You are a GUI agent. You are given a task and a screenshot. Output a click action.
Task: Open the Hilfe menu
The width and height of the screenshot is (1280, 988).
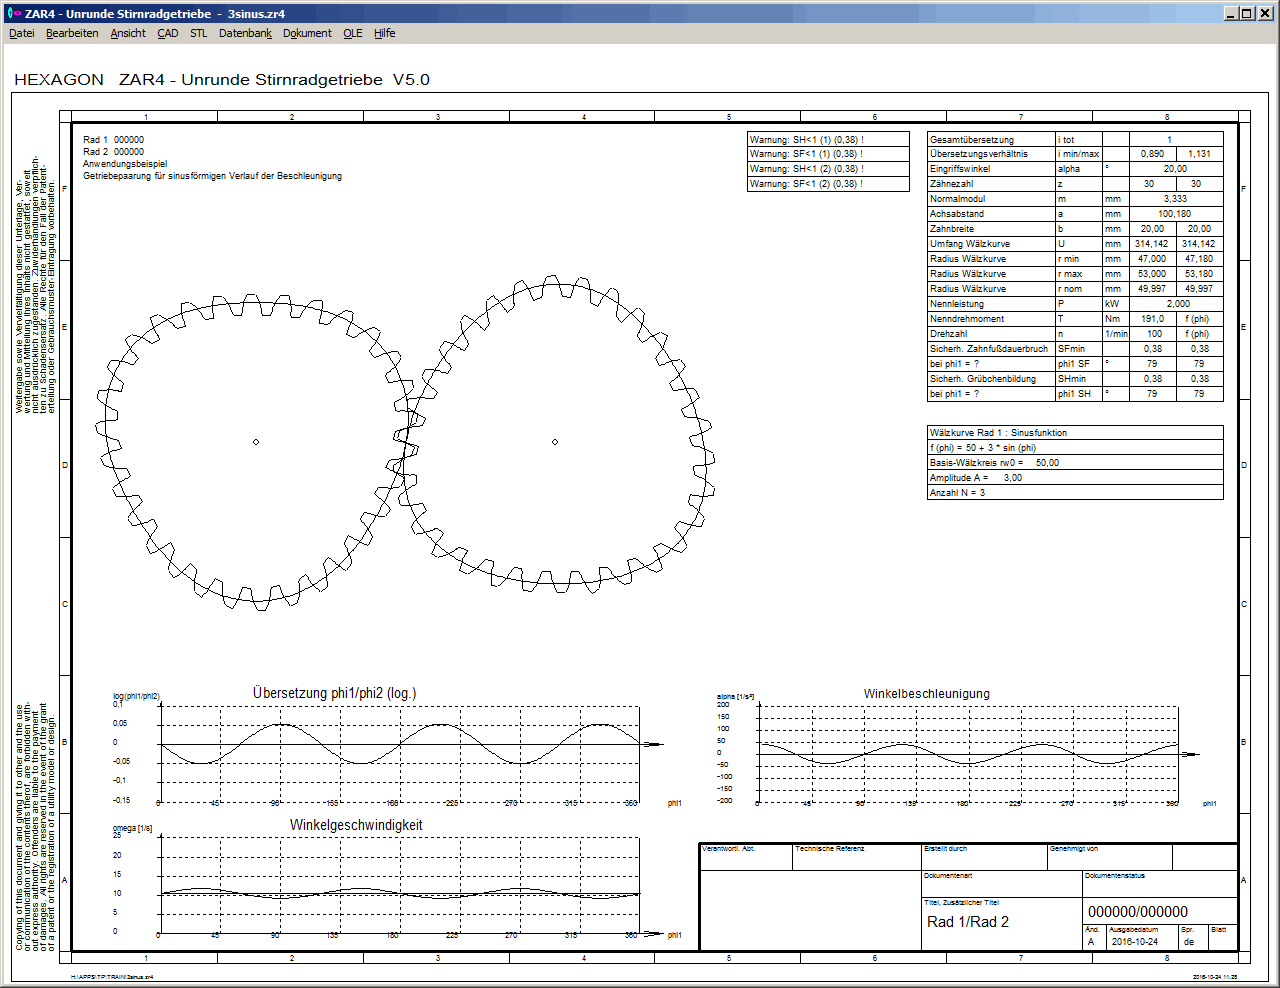(x=385, y=33)
